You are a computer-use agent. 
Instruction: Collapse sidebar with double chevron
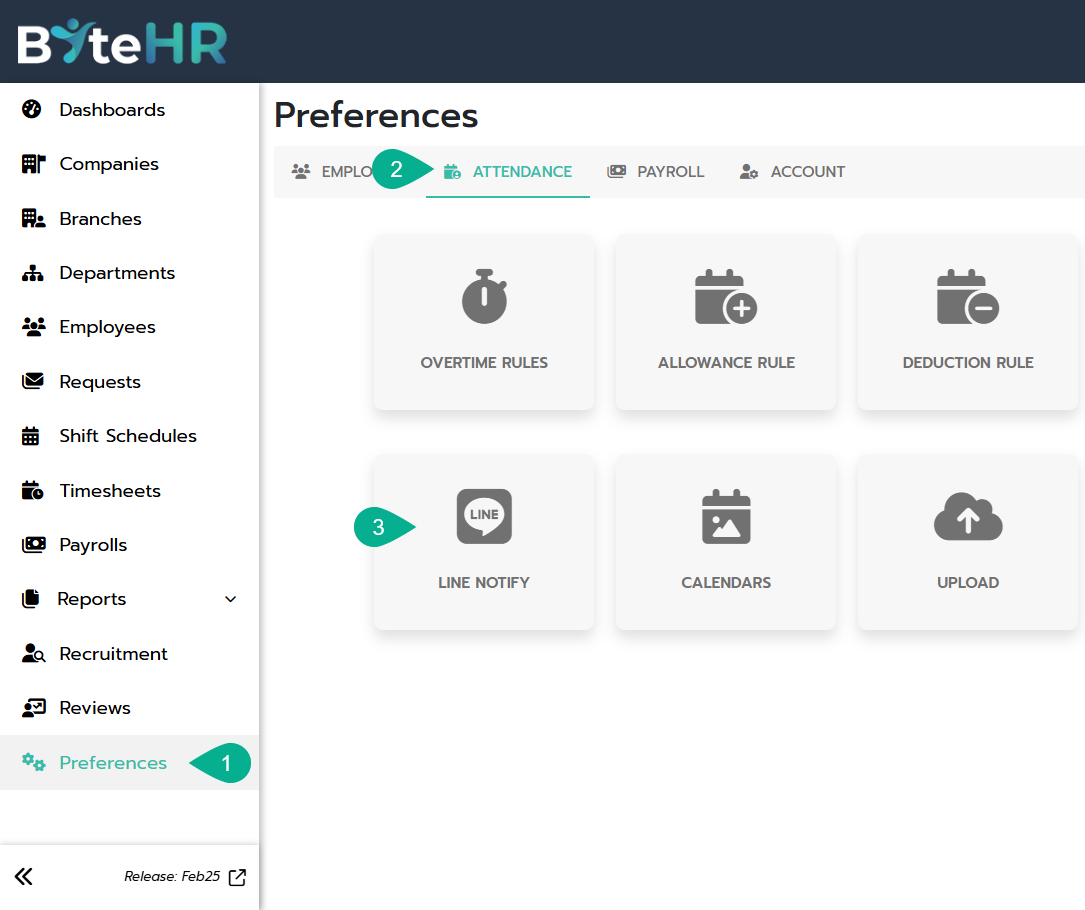click(24, 877)
